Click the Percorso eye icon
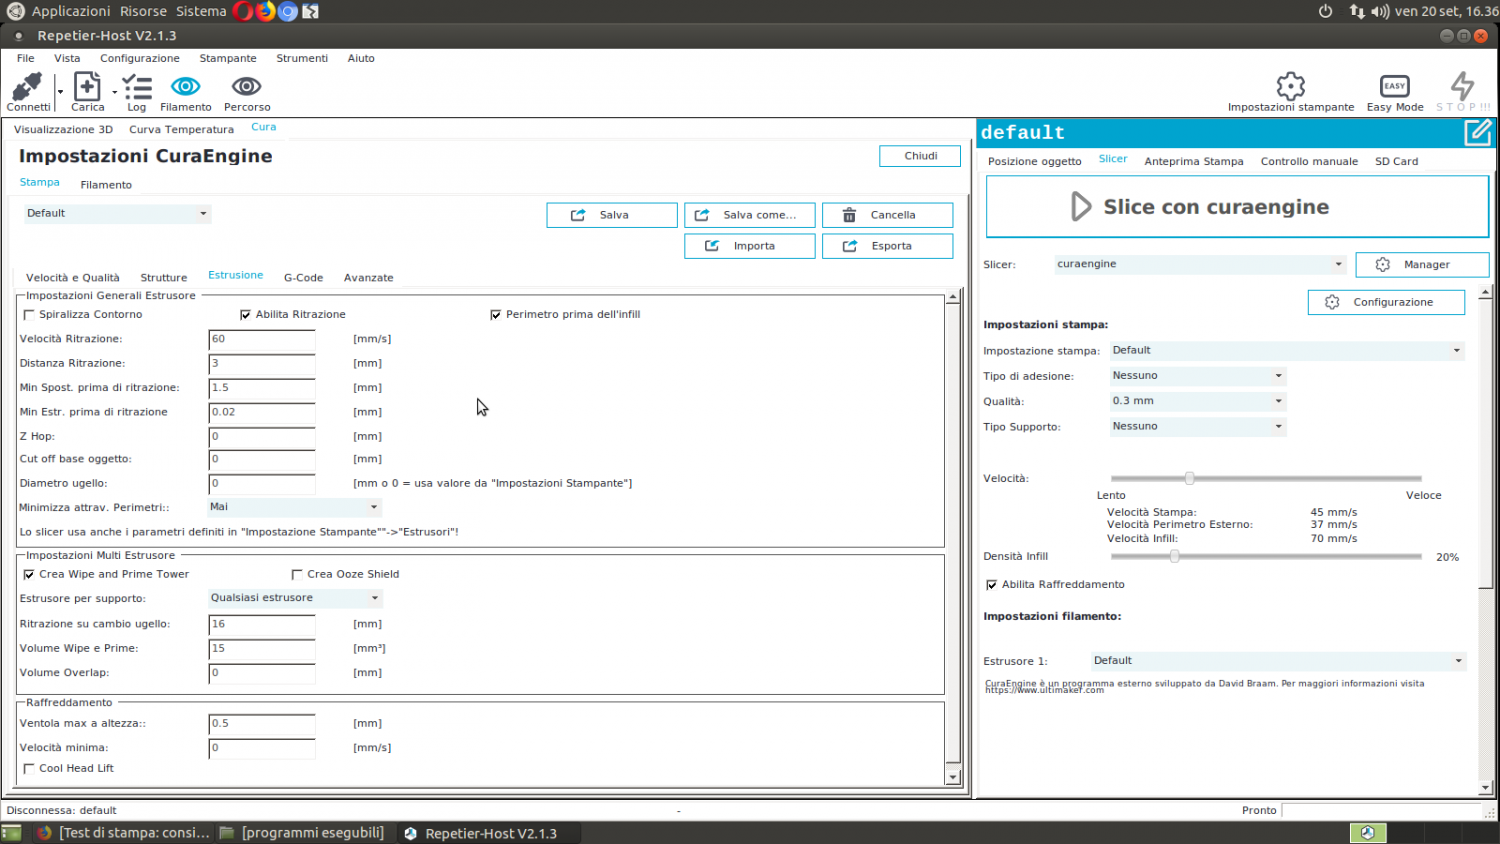 pyautogui.click(x=246, y=87)
